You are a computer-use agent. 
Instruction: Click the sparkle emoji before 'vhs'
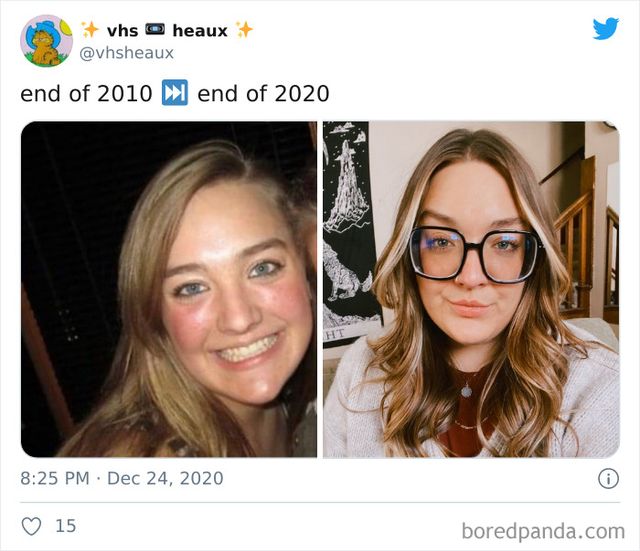pos(90,31)
